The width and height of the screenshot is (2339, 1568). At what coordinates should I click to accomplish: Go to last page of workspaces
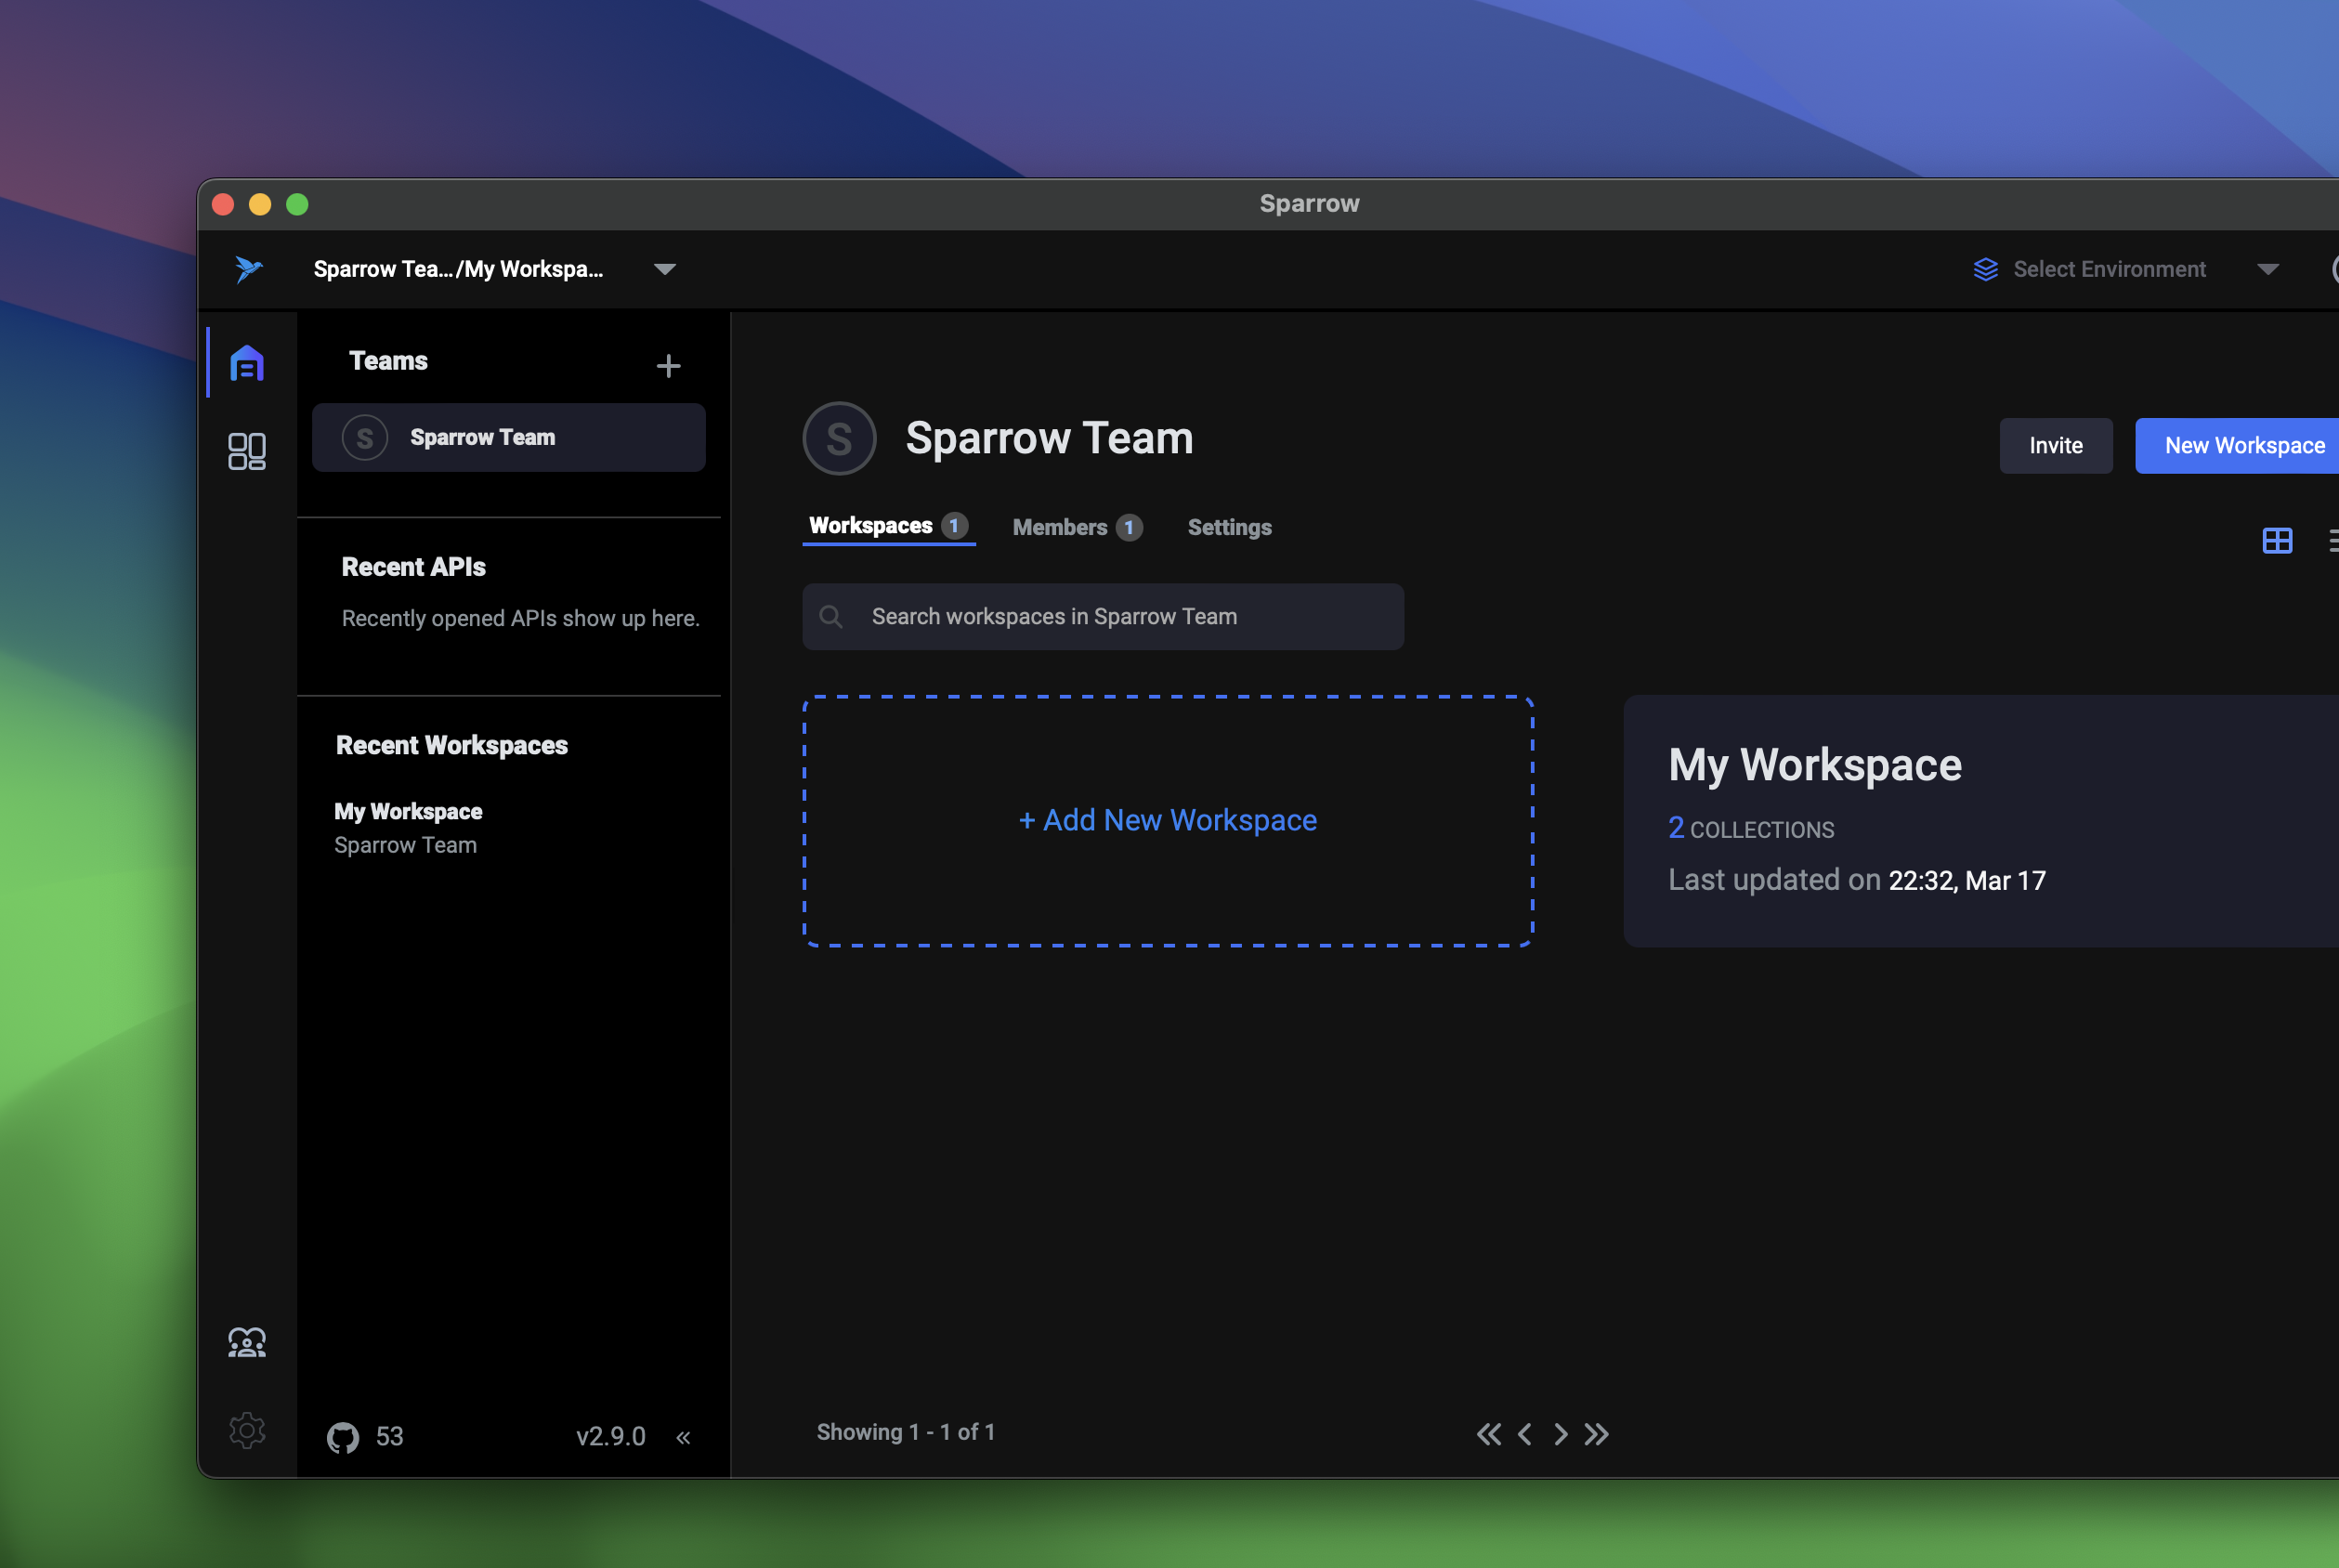tap(1597, 1434)
